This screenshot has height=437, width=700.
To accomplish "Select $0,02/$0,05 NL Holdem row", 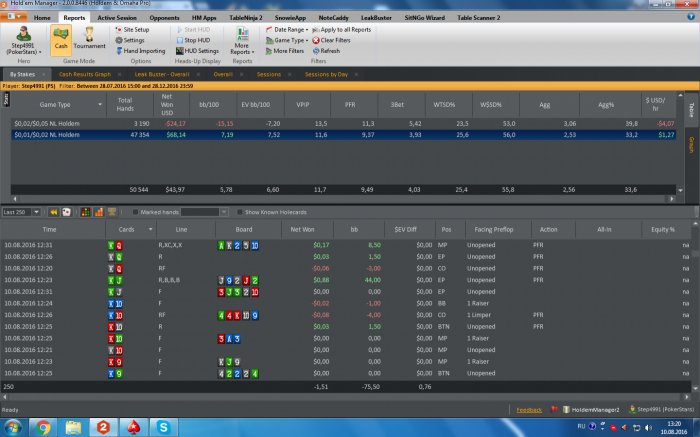I will [x=343, y=124].
